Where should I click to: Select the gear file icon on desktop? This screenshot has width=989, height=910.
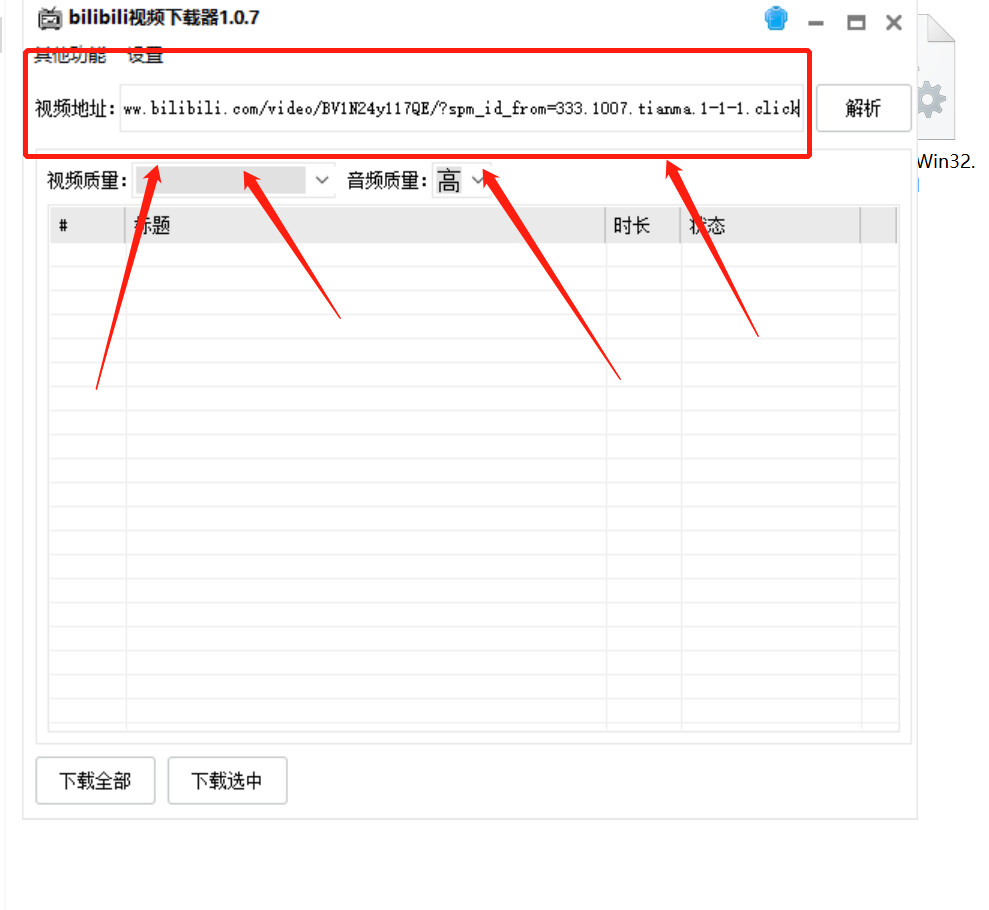pos(937,77)
